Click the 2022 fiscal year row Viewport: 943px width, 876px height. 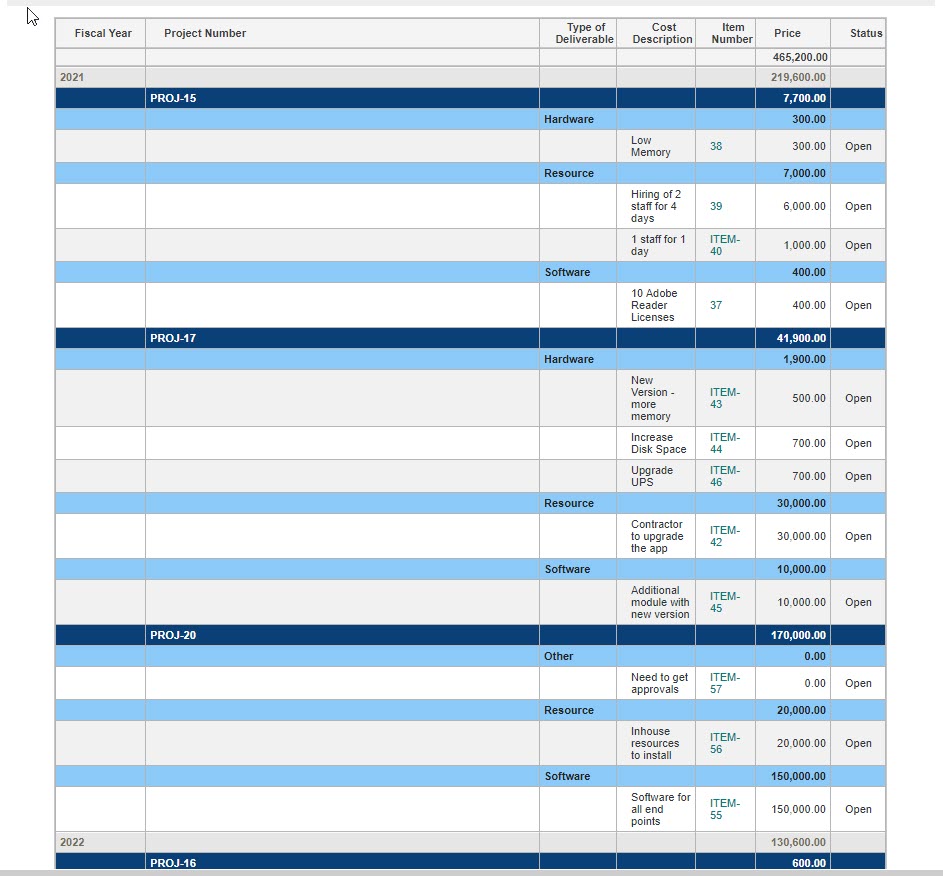(73, 842)
